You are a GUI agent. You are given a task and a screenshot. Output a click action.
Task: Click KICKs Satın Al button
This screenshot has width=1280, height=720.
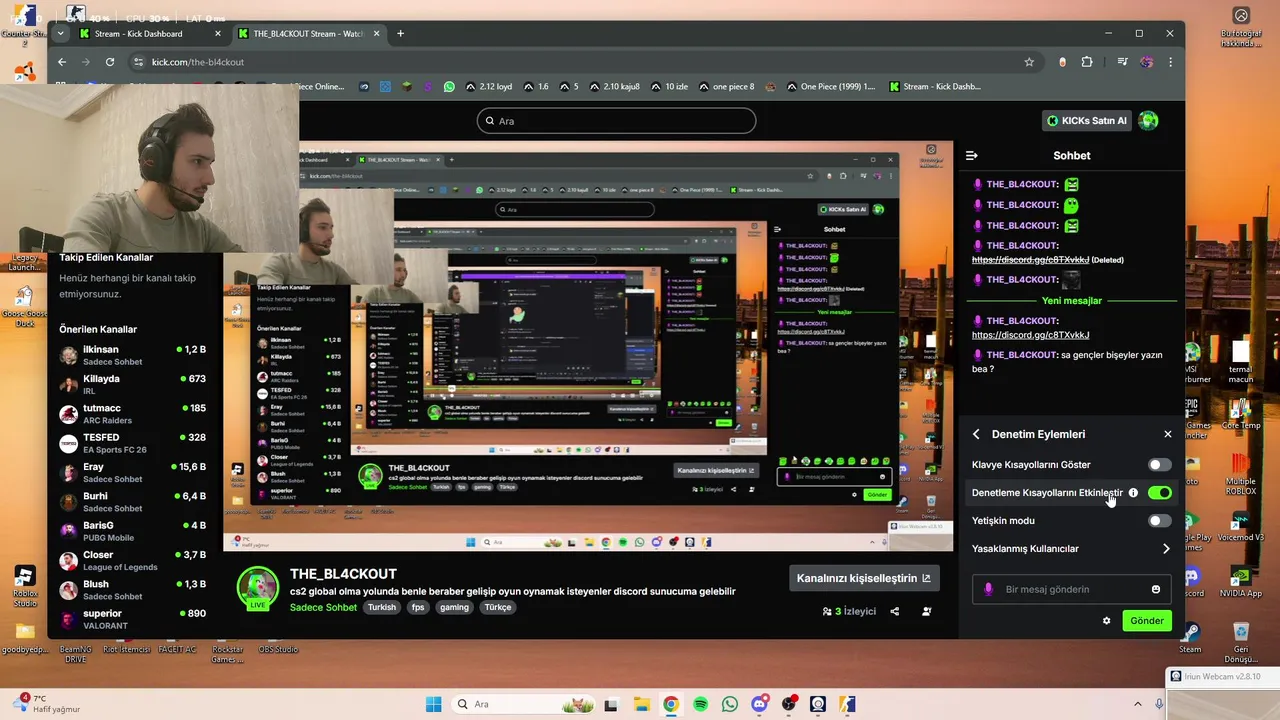(1086, 121)
